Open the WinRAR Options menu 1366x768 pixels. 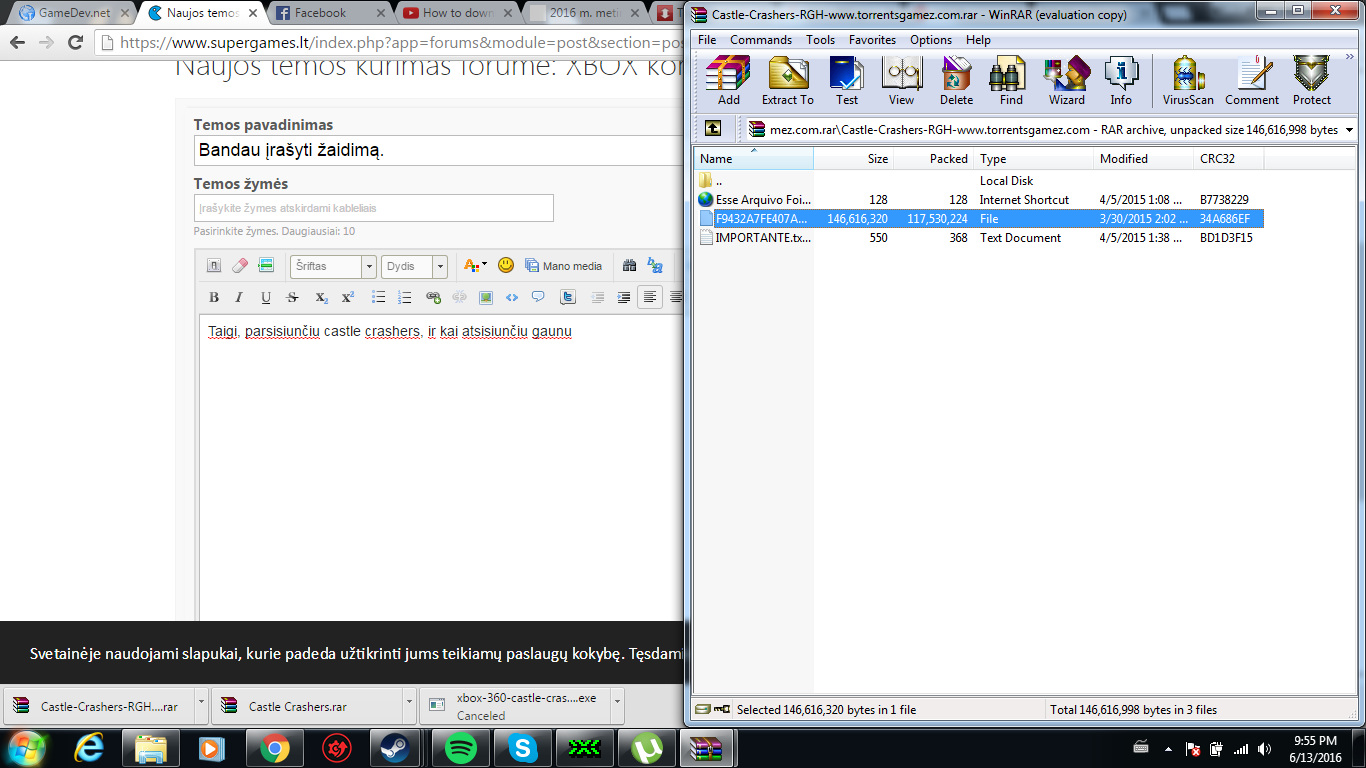(x=931, y=40)
